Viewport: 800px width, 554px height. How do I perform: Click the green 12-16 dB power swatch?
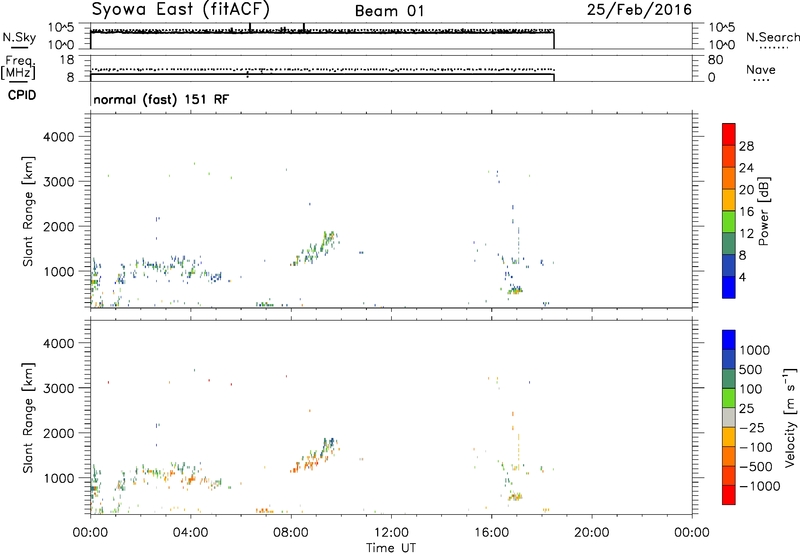[x=729, y=221]
